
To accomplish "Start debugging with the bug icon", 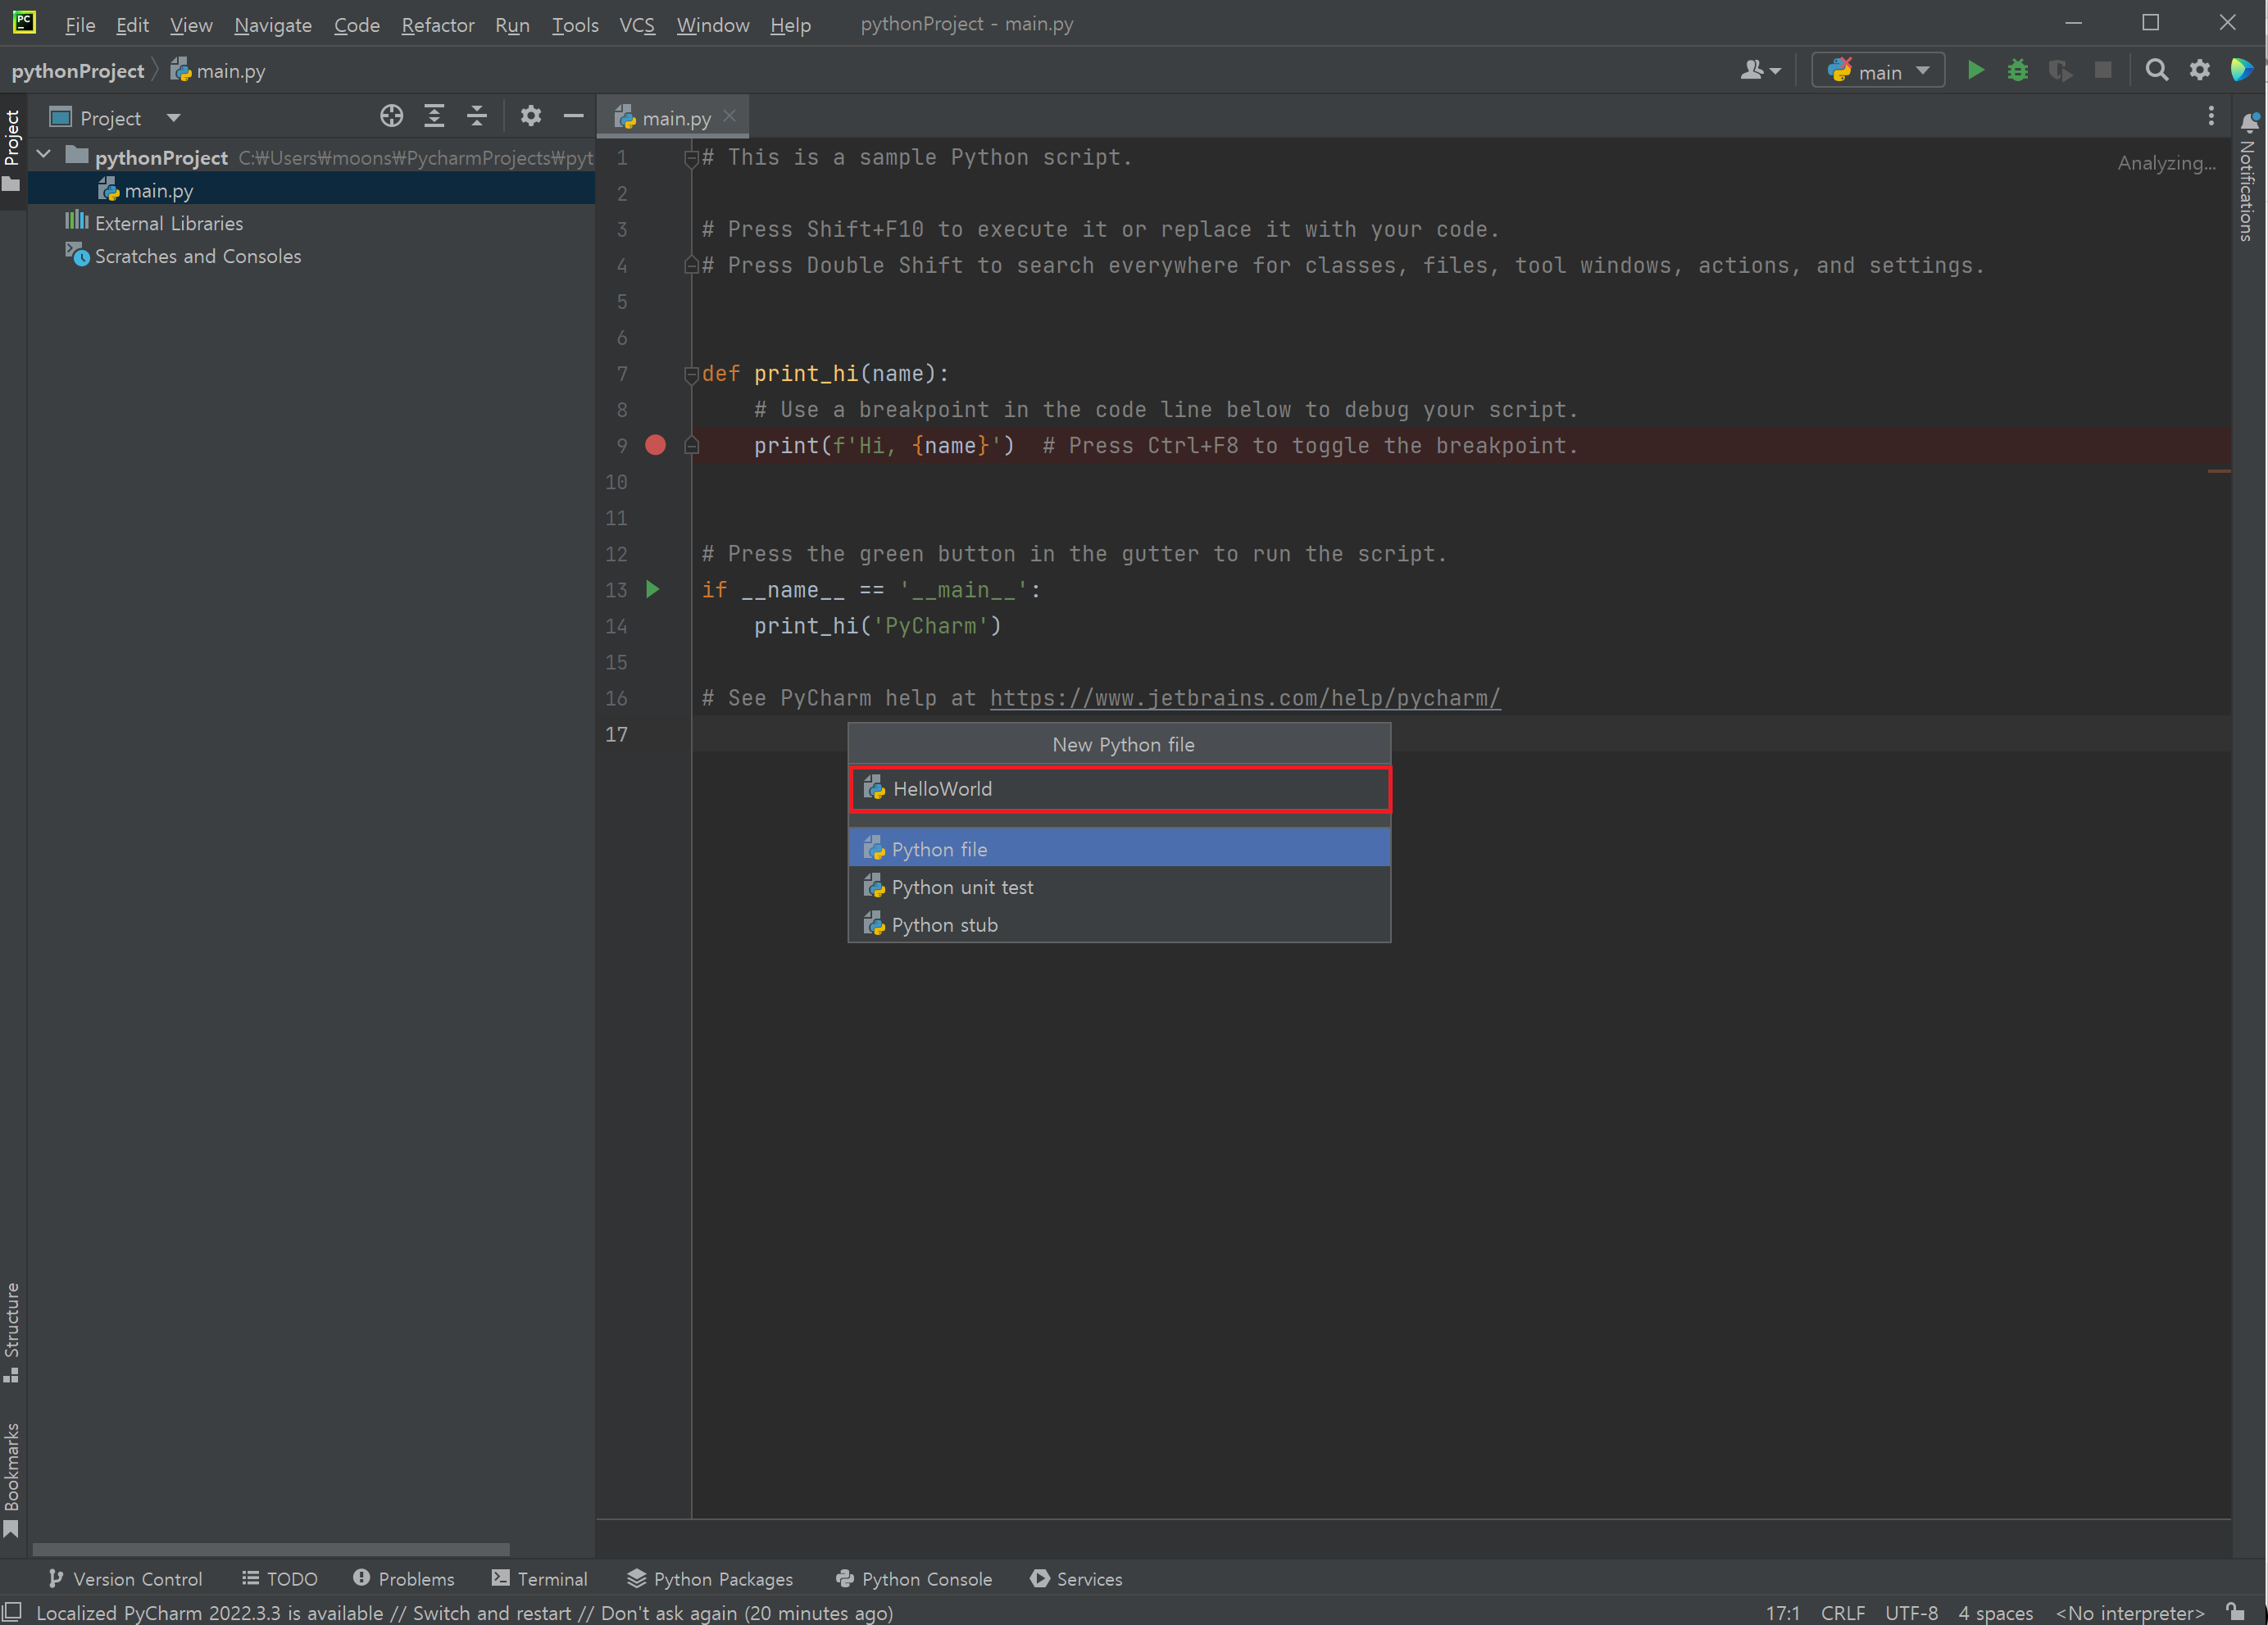I will pyautogui.click(x=2018, y=71).
